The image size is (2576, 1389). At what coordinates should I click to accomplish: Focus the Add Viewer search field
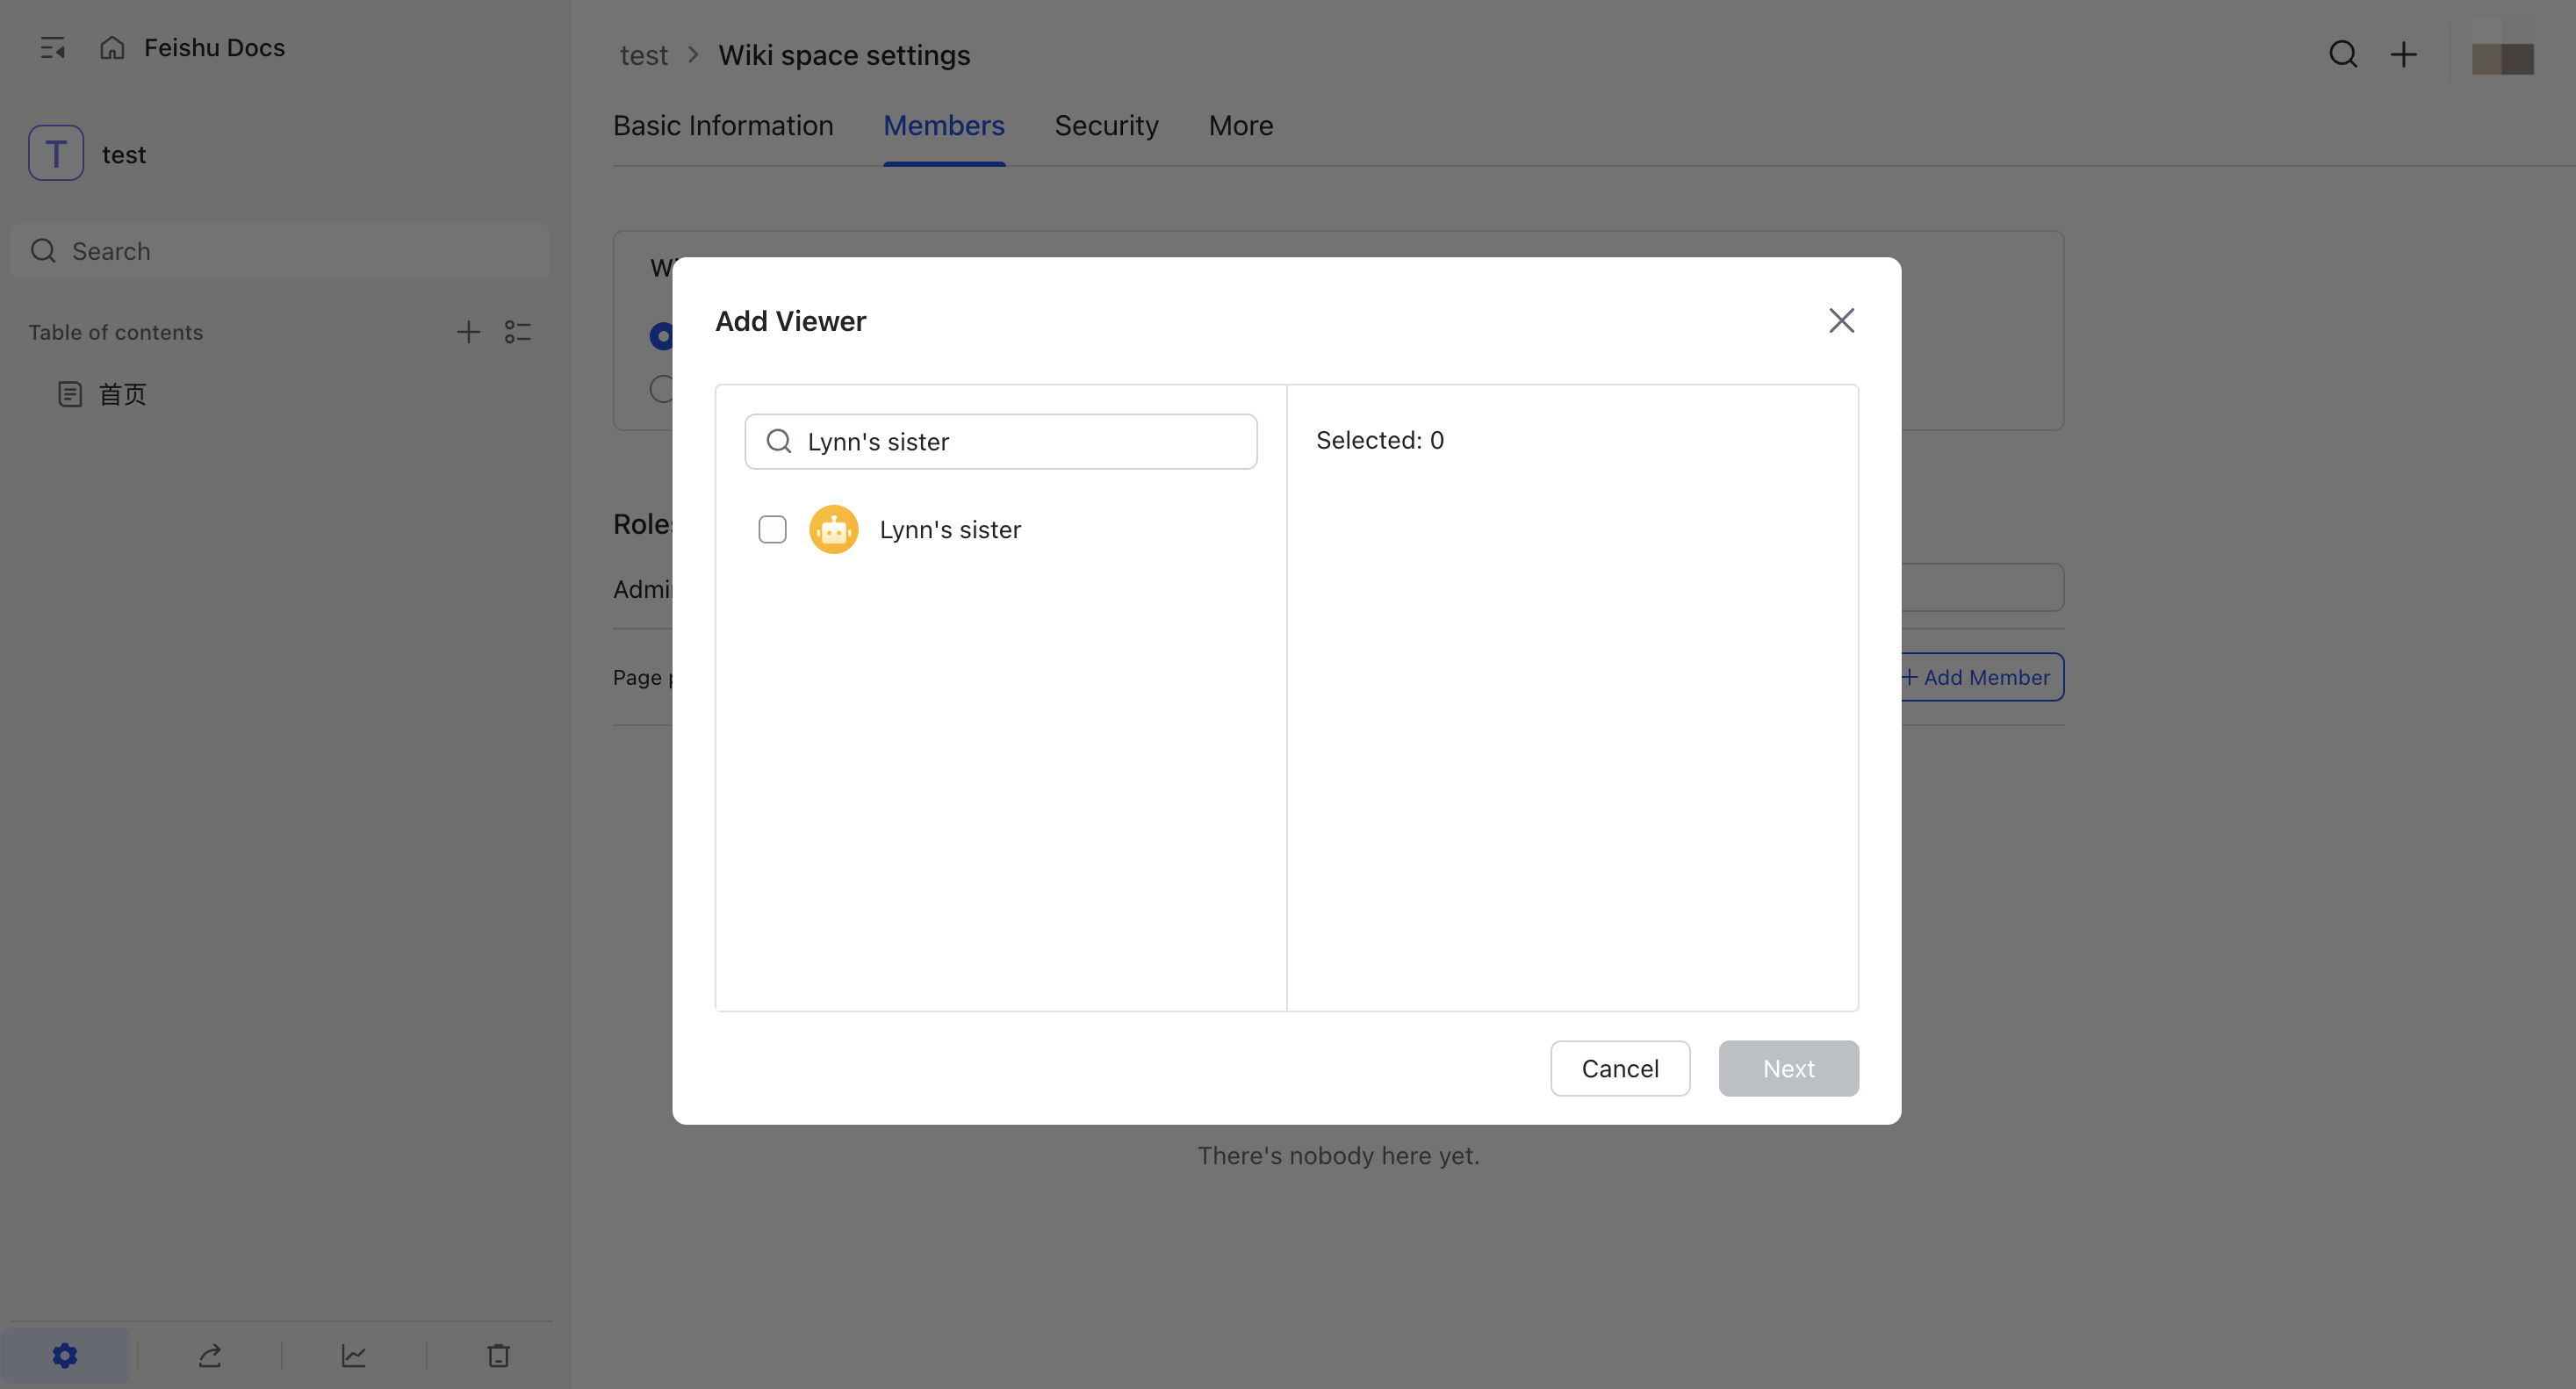1001,441
